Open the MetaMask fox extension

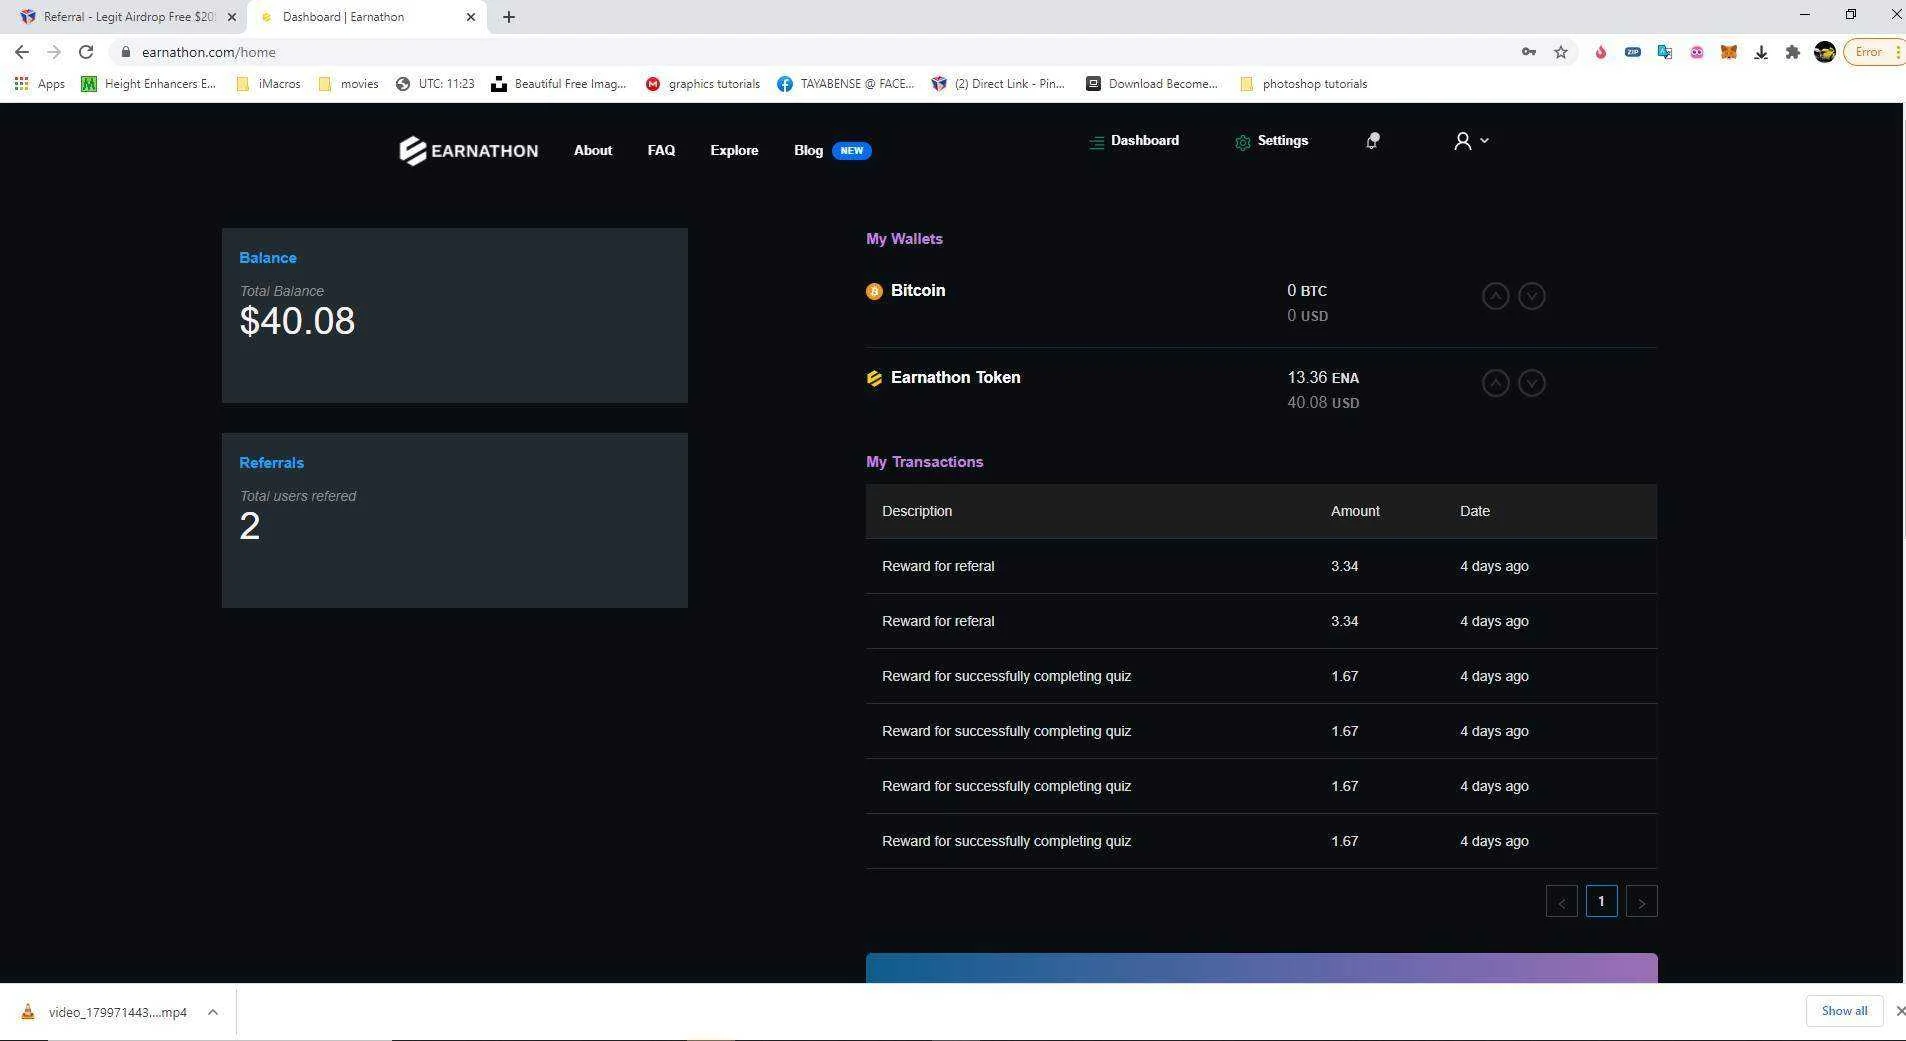1728,52
